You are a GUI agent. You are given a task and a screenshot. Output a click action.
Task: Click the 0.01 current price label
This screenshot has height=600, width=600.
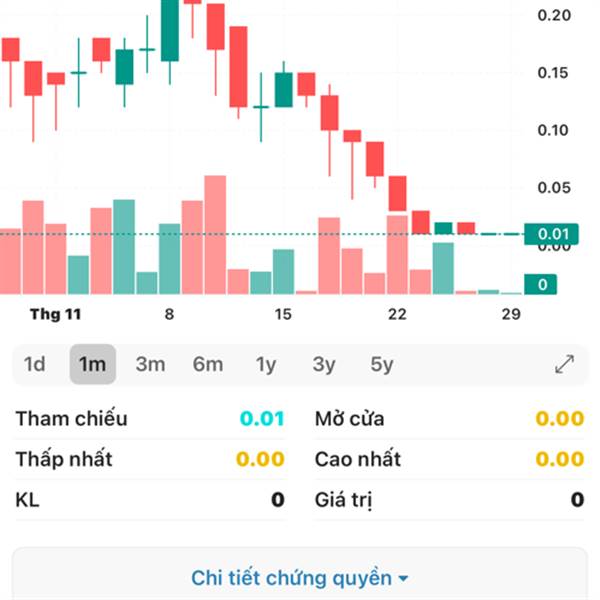(x=551, y=234)
